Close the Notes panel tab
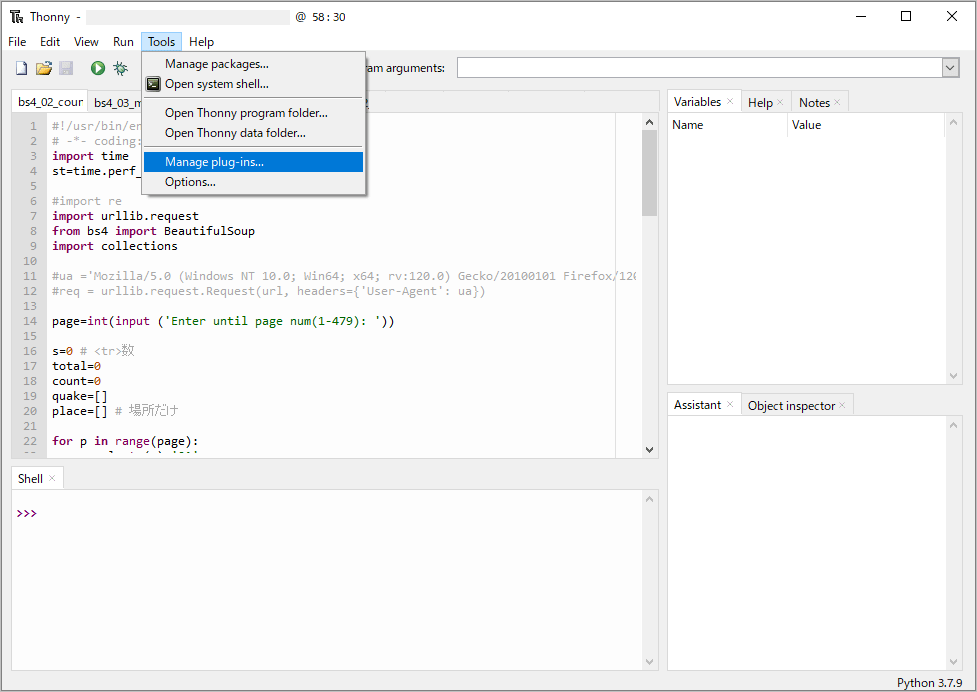Image resolution: width=977 pixels, height=692 pixels. tap(837, 102)
